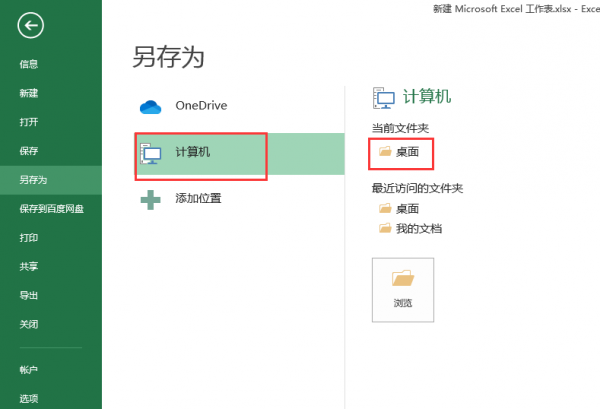This screenshot has width=600, height=409.
Task: Click the 浏览 browse button
Action: 403,290
